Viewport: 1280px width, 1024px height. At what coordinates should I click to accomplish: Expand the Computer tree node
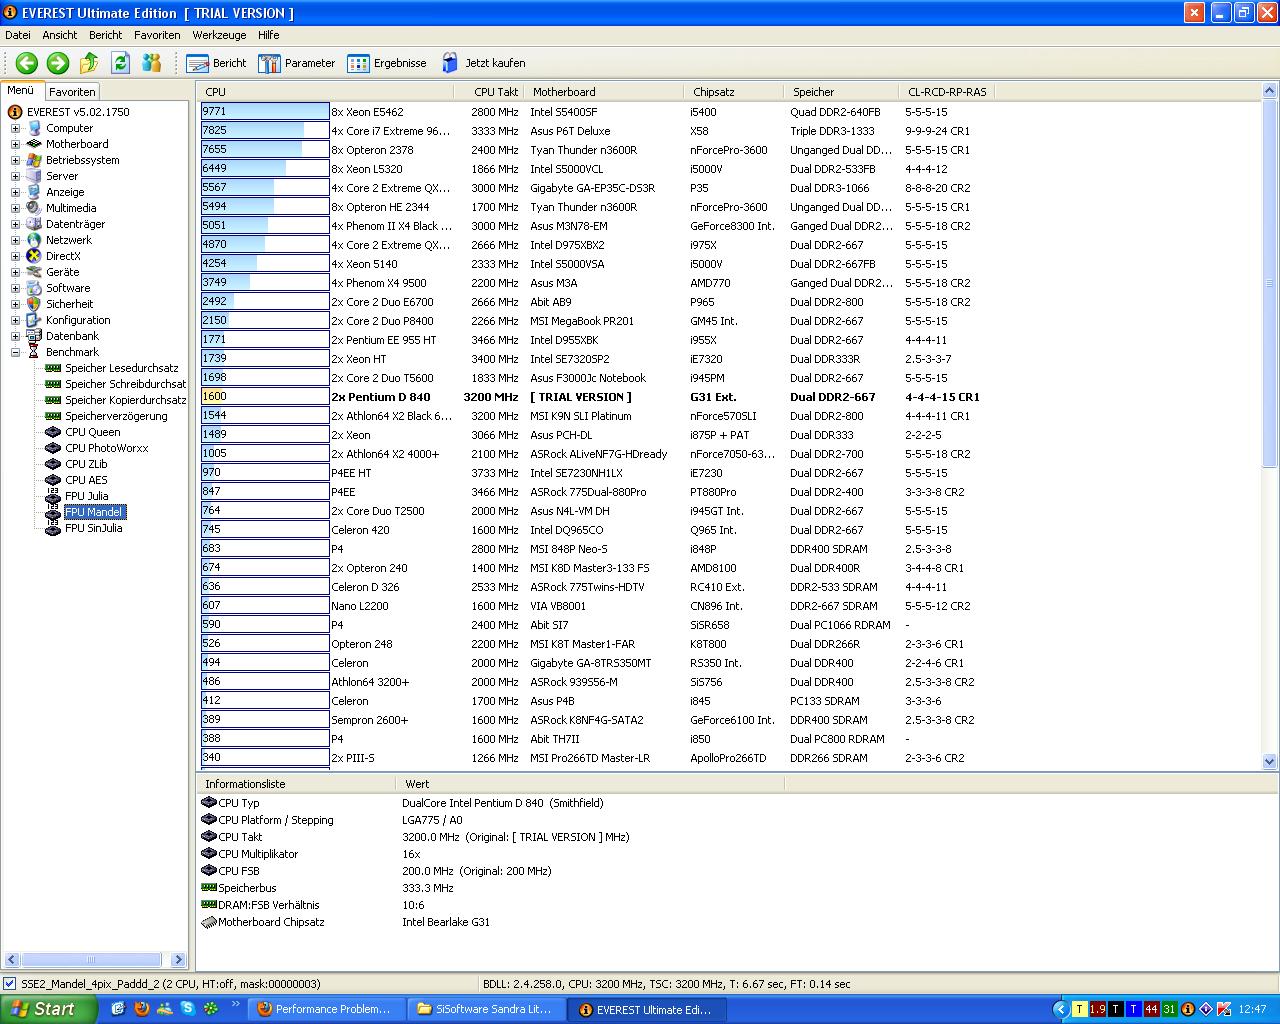[x=15, y=128]
